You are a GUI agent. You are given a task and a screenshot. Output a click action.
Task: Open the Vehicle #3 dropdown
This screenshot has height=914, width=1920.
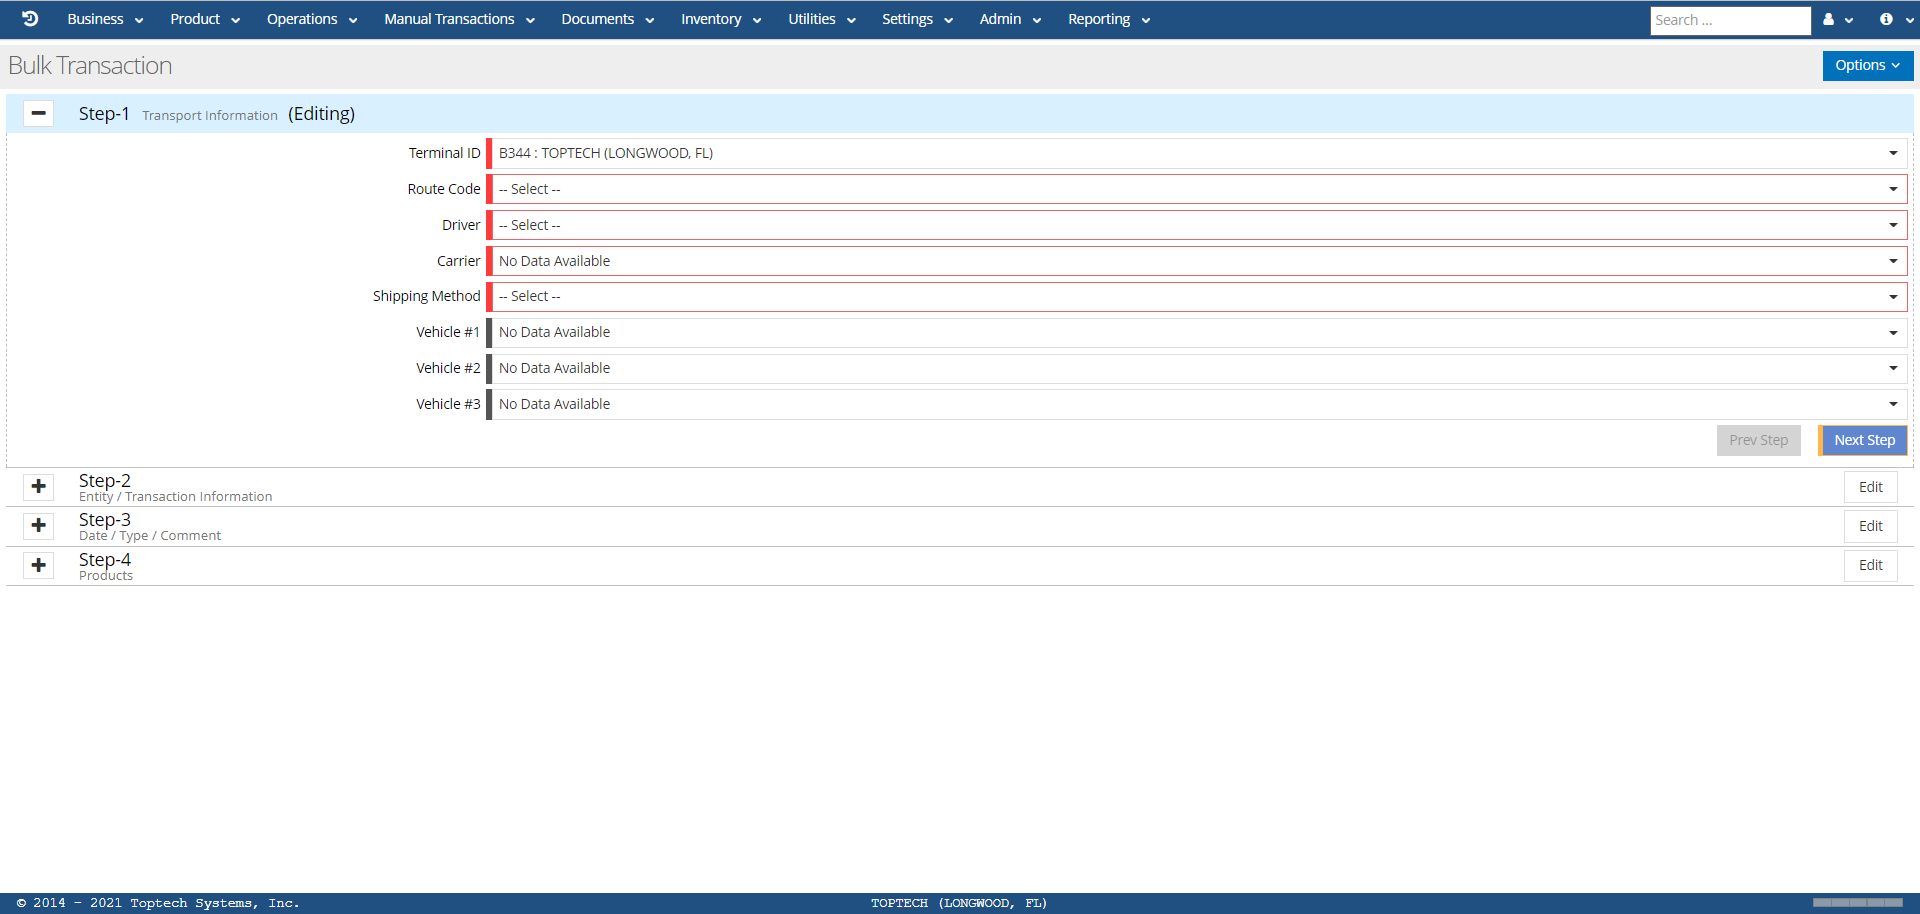tap(1198, 405)
